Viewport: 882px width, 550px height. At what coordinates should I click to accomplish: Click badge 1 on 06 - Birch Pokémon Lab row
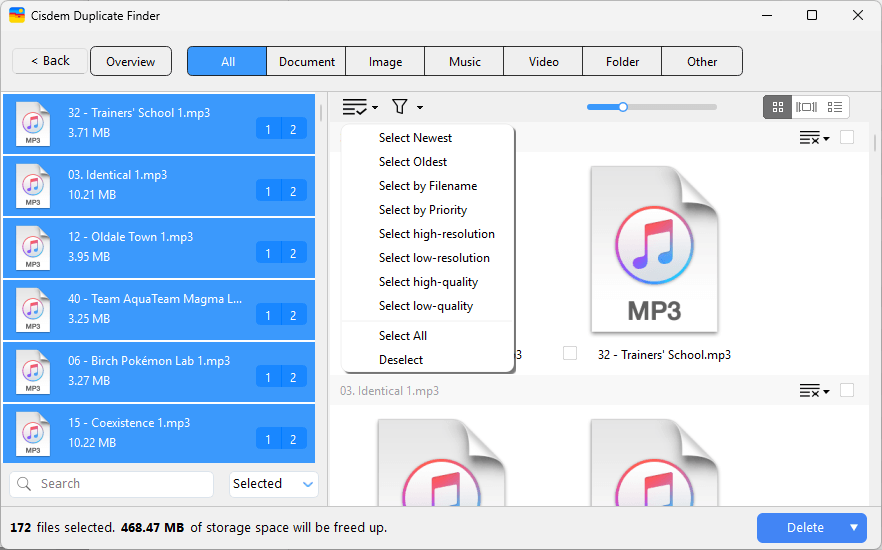(268, 377)
